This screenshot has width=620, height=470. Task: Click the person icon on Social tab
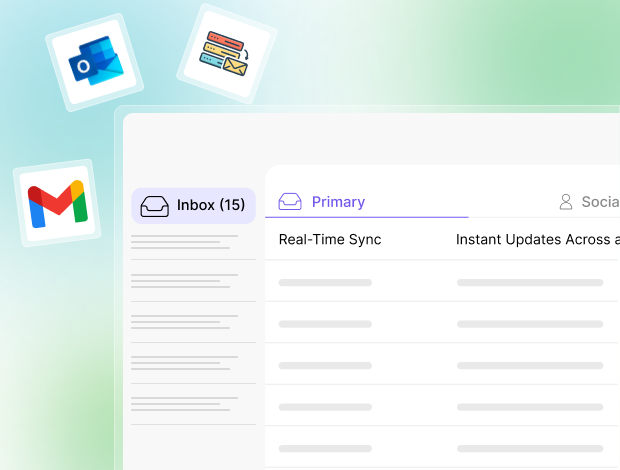tap(566, 202)
